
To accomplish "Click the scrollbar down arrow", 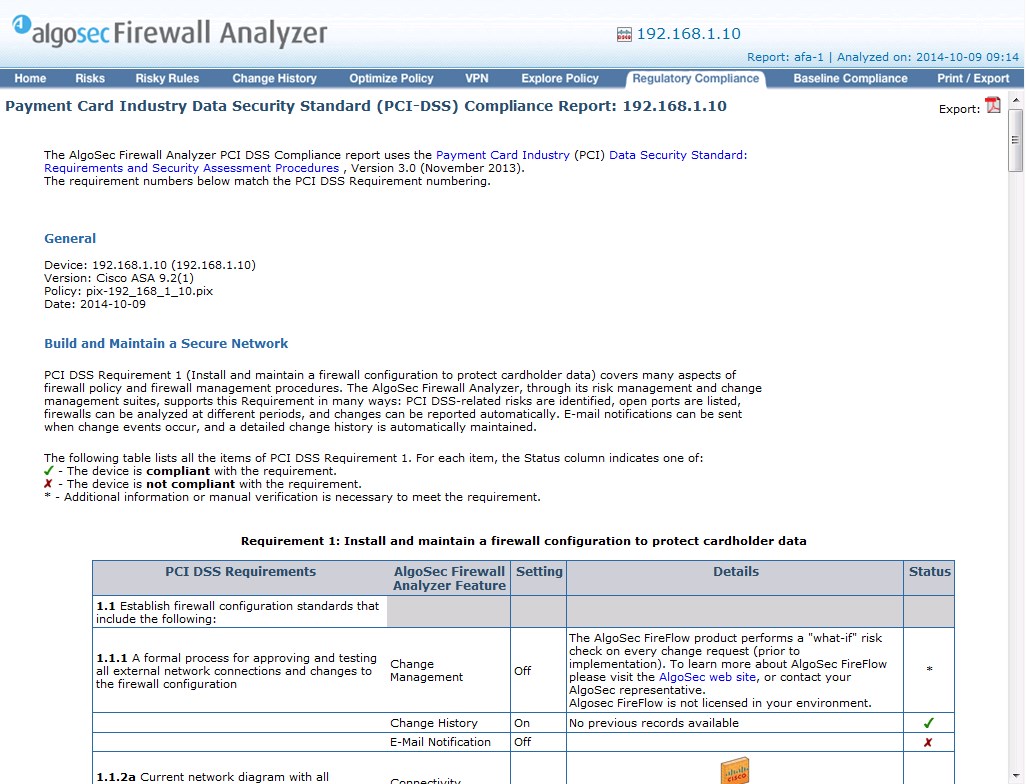I will [x=1016, y=776].
